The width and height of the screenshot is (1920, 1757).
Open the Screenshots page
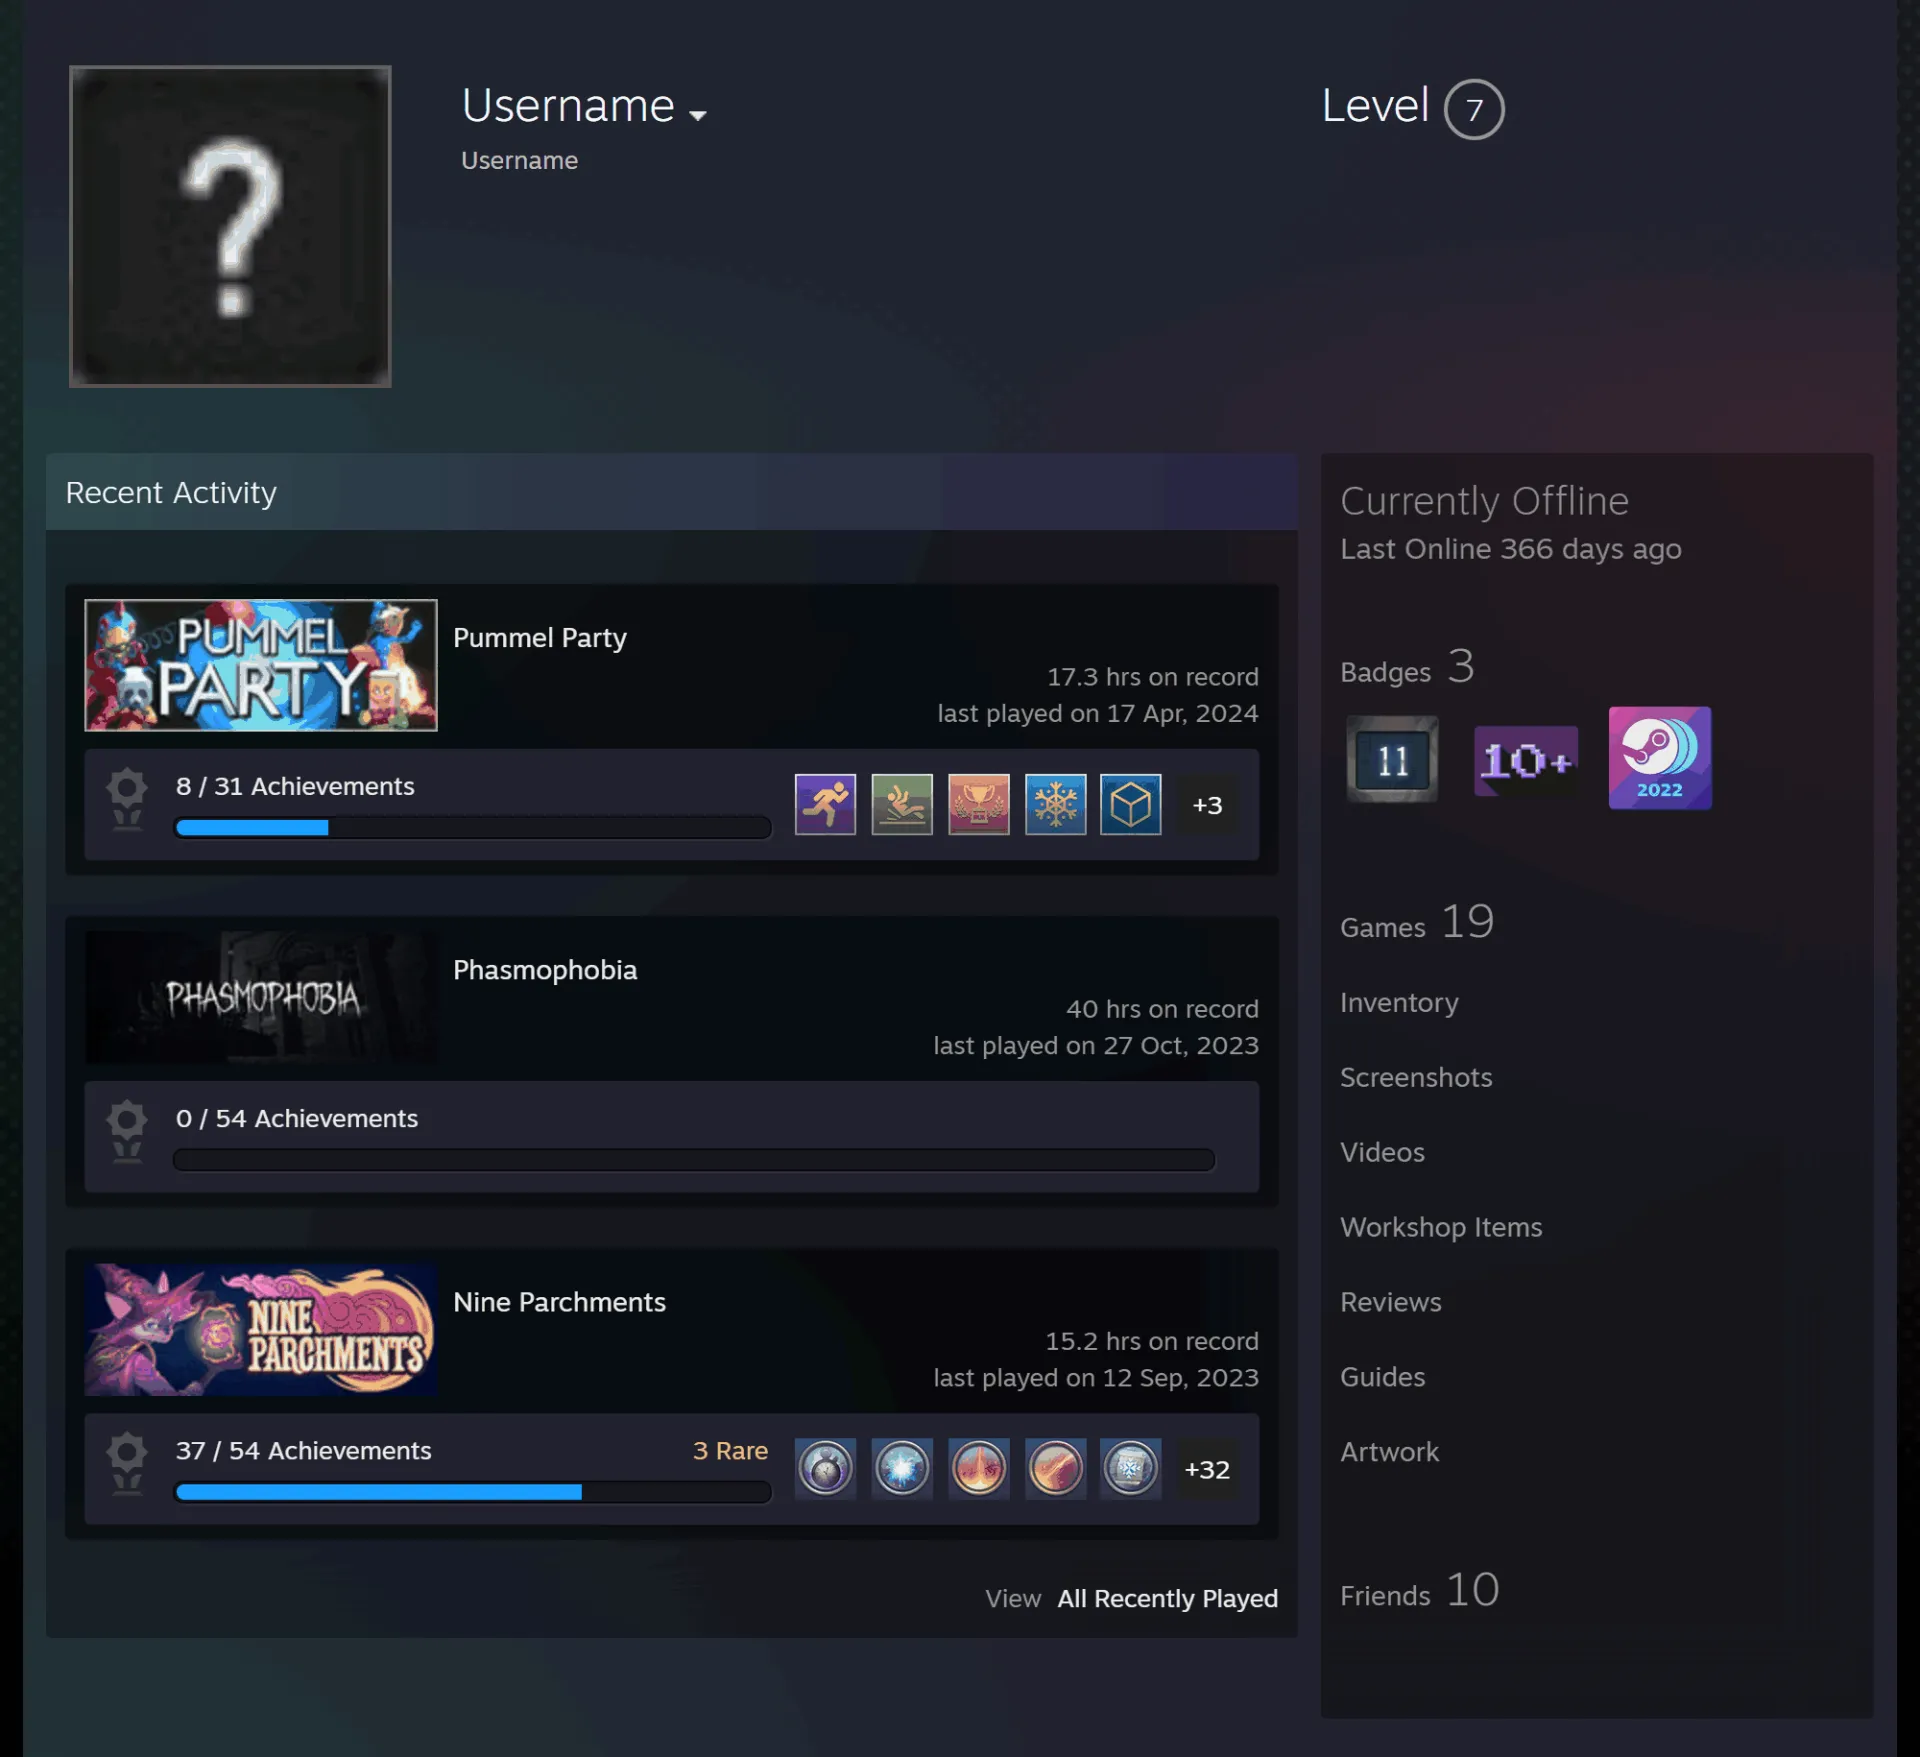click(1416, 1077)
